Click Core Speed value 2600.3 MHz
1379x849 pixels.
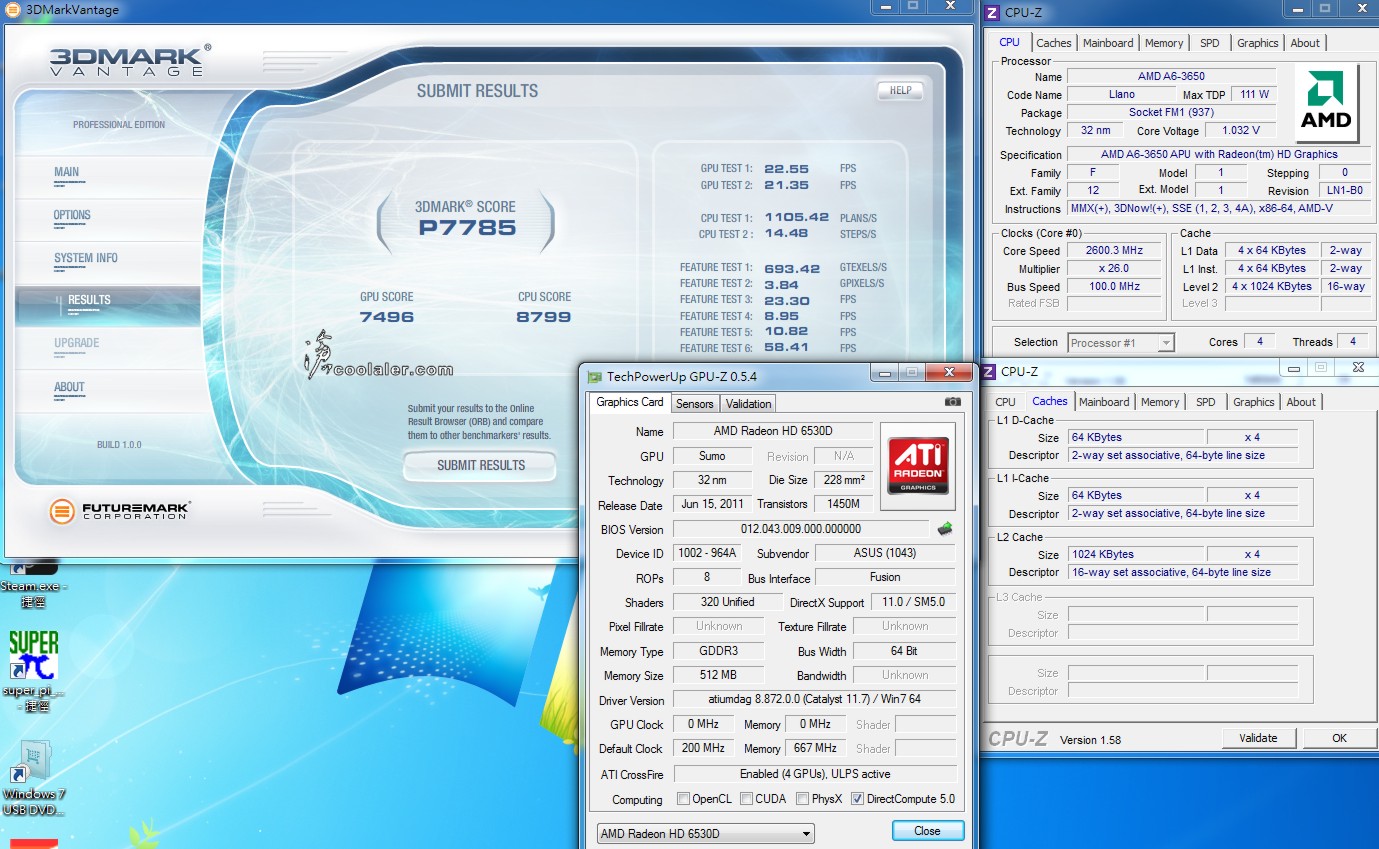pyautogui.click(x=1114, y=251)
